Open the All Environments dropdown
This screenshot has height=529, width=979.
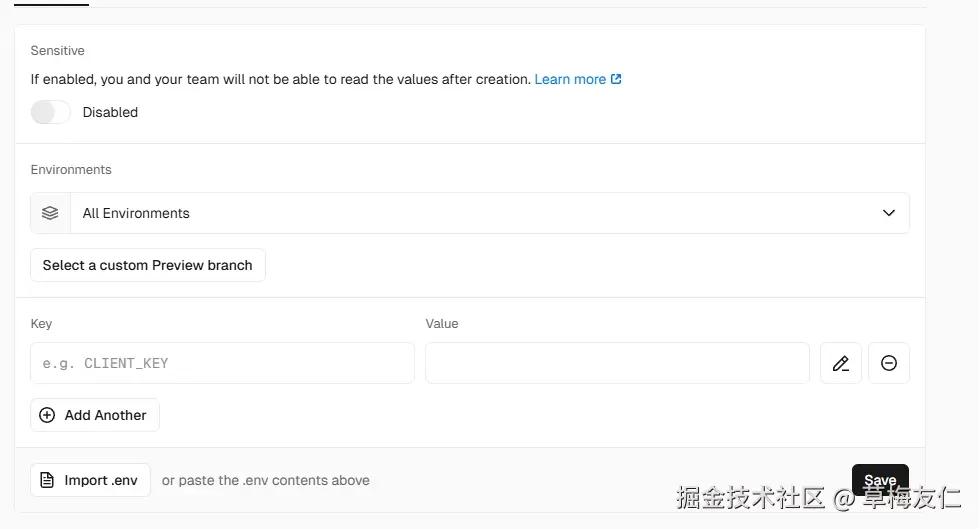(470, 213)
